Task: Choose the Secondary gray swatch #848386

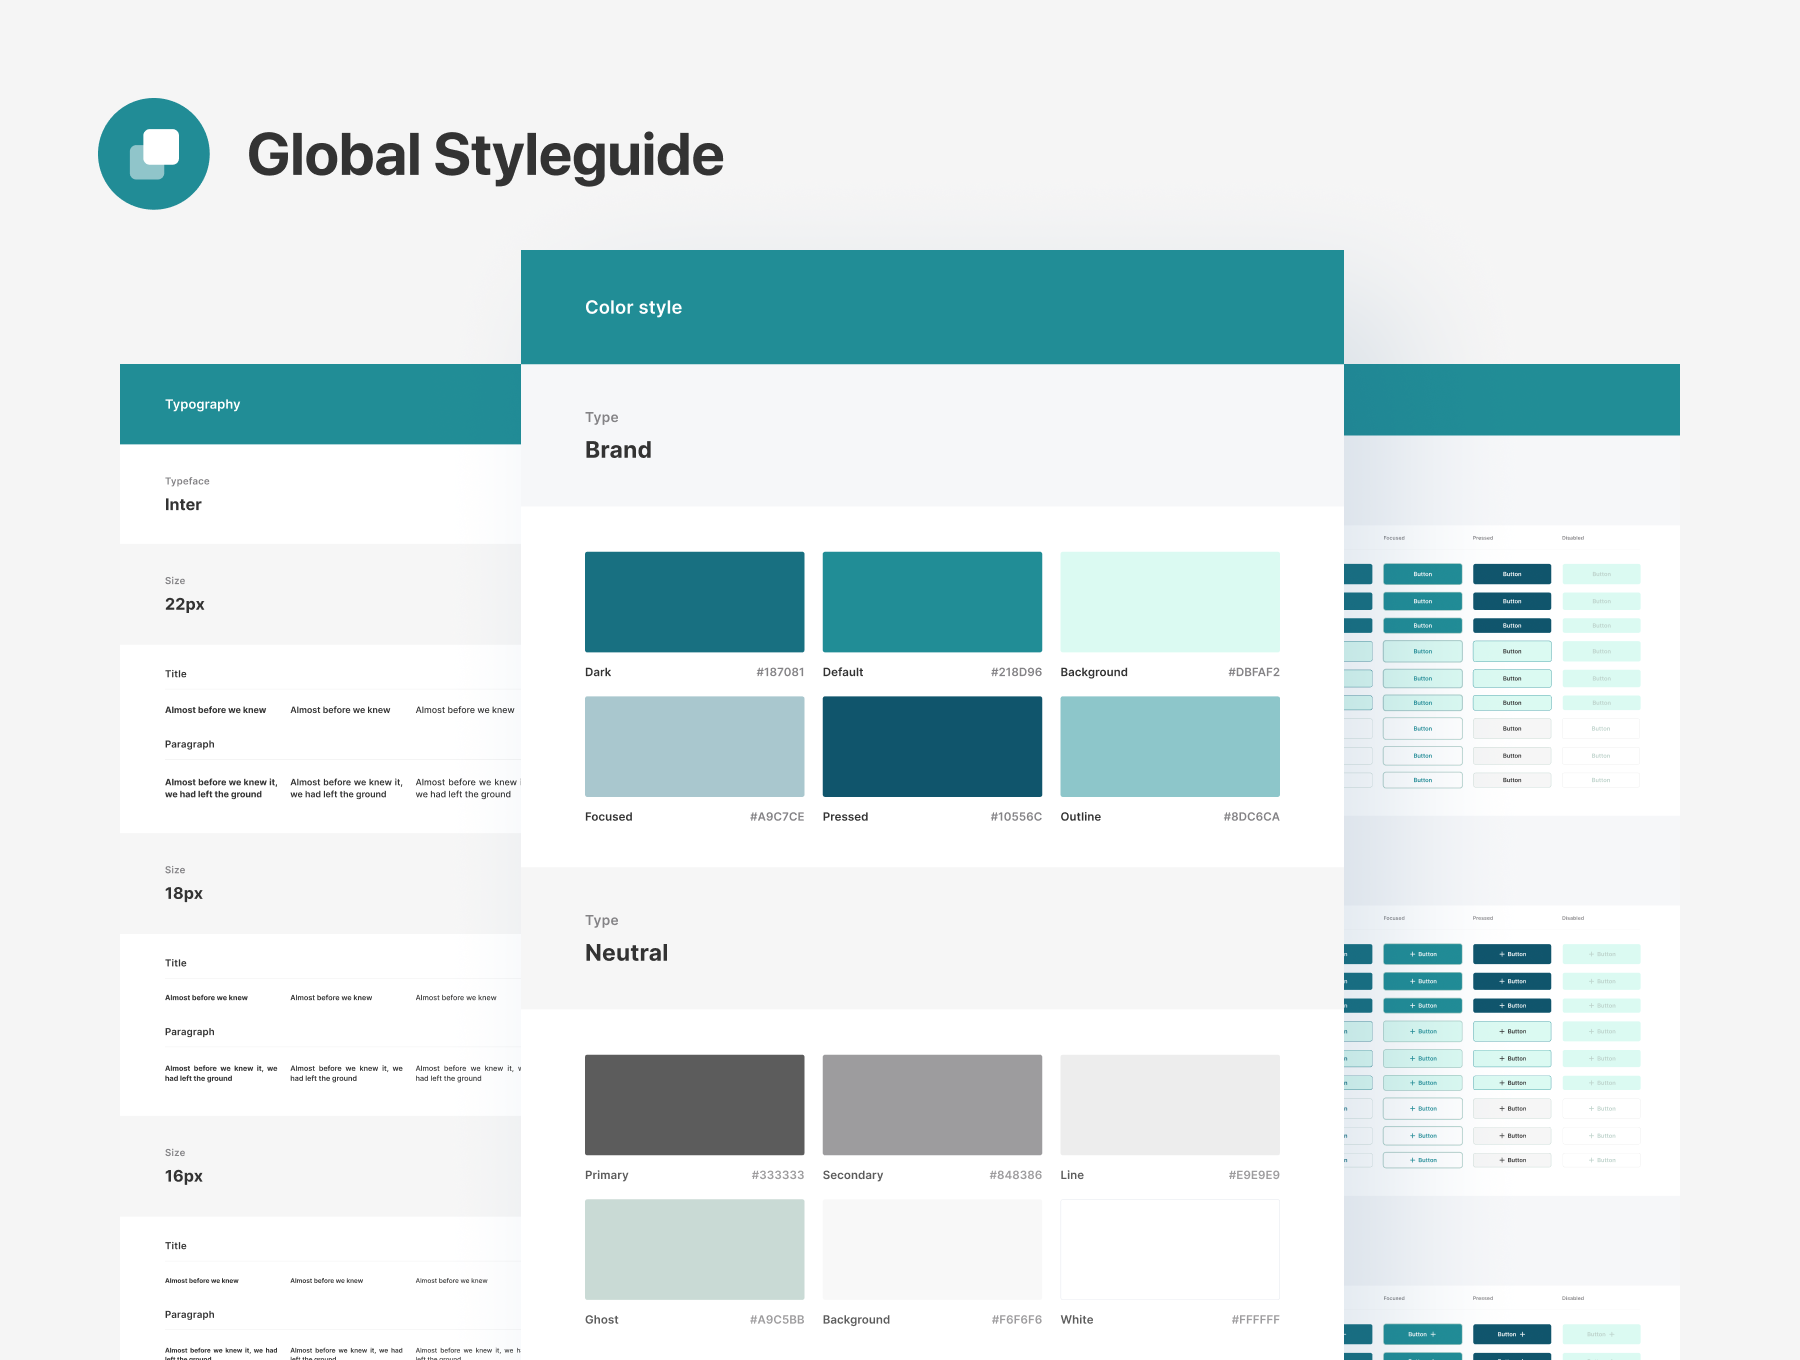Action: [x=932, y=1105]
